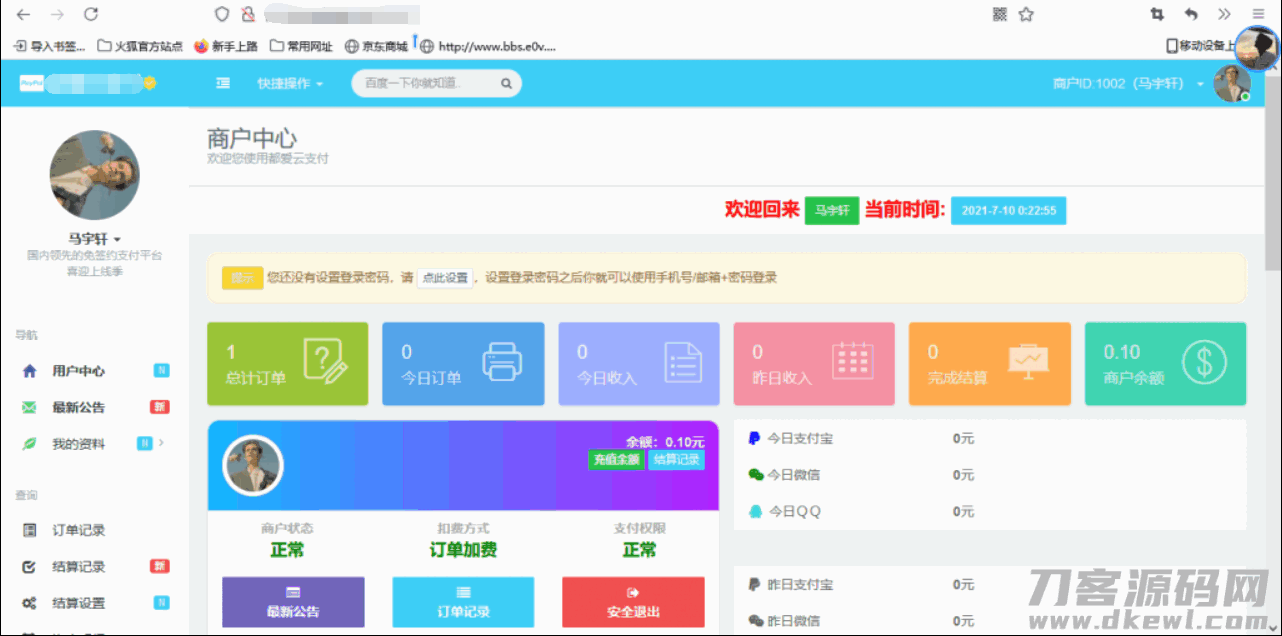Viewport: 1282px width, 636px height.
Task: Open 结算记录 in the sidebar
Action: coord(78,567)
